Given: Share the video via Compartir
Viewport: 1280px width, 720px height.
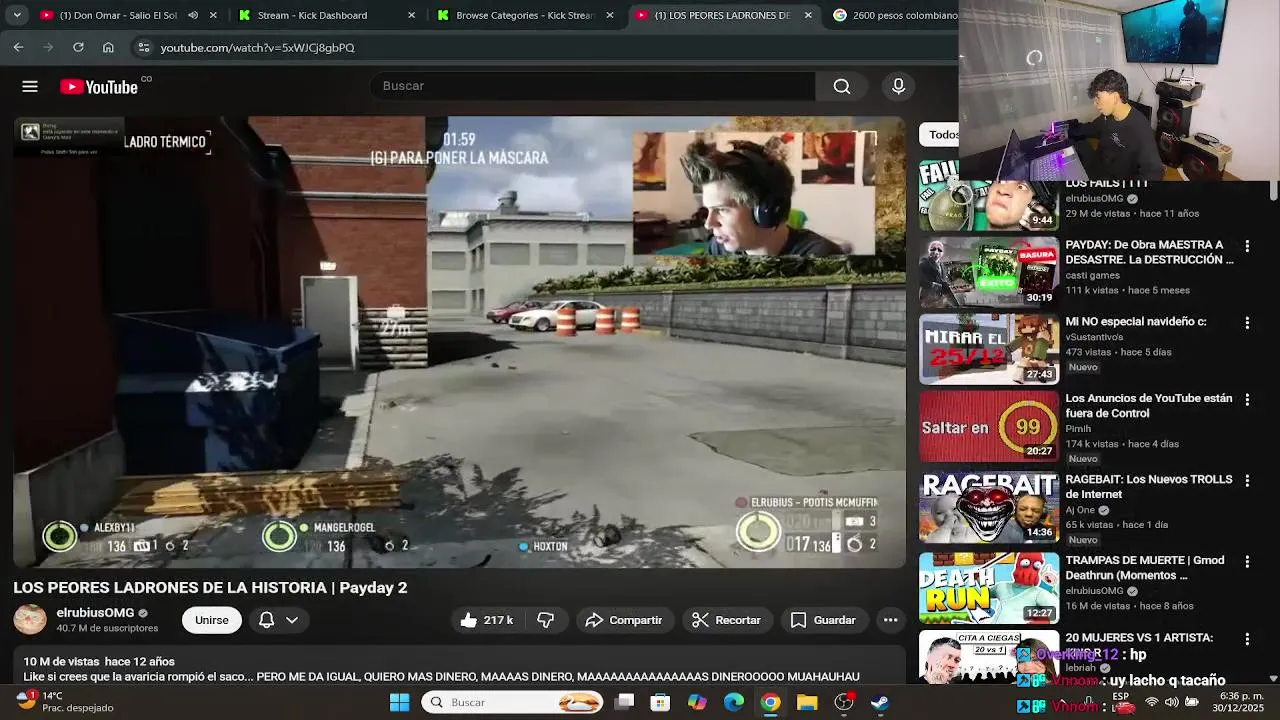Looking at the screenshot, I should pos(624,620).
